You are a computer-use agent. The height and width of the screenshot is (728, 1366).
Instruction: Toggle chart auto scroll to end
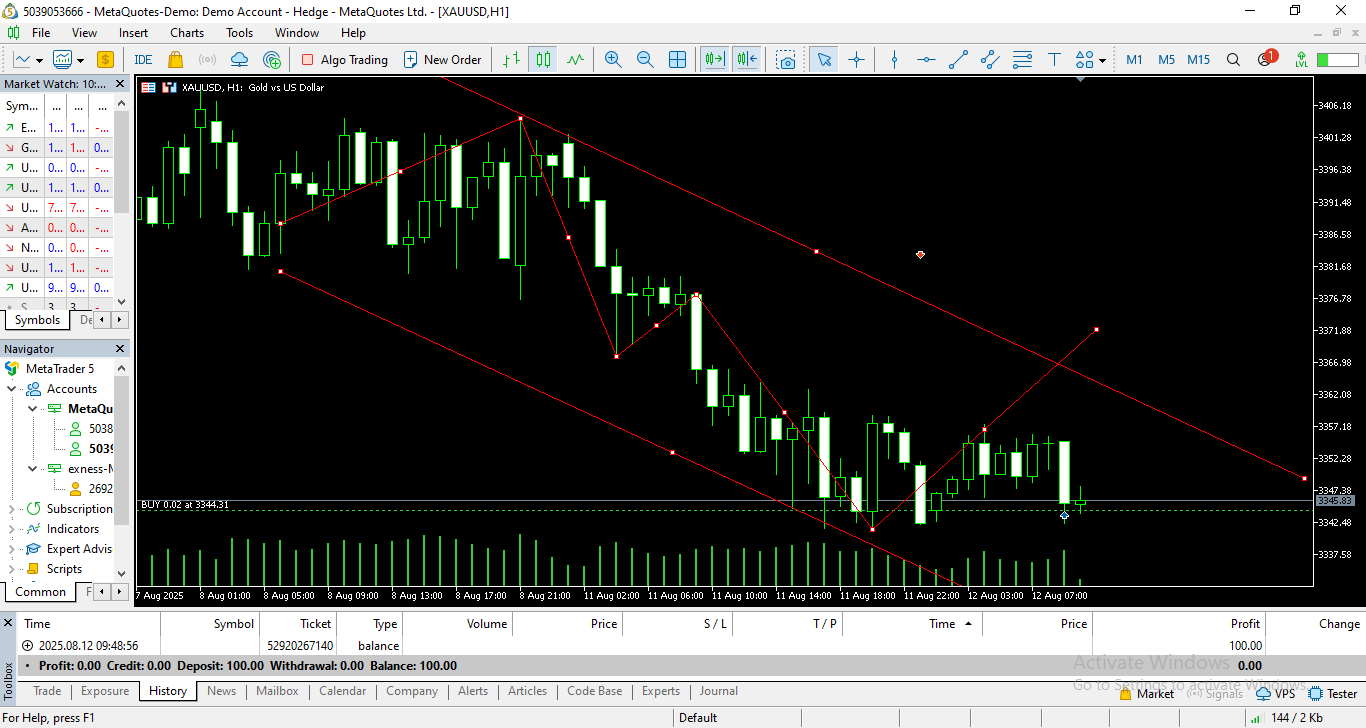coord(714,60)
